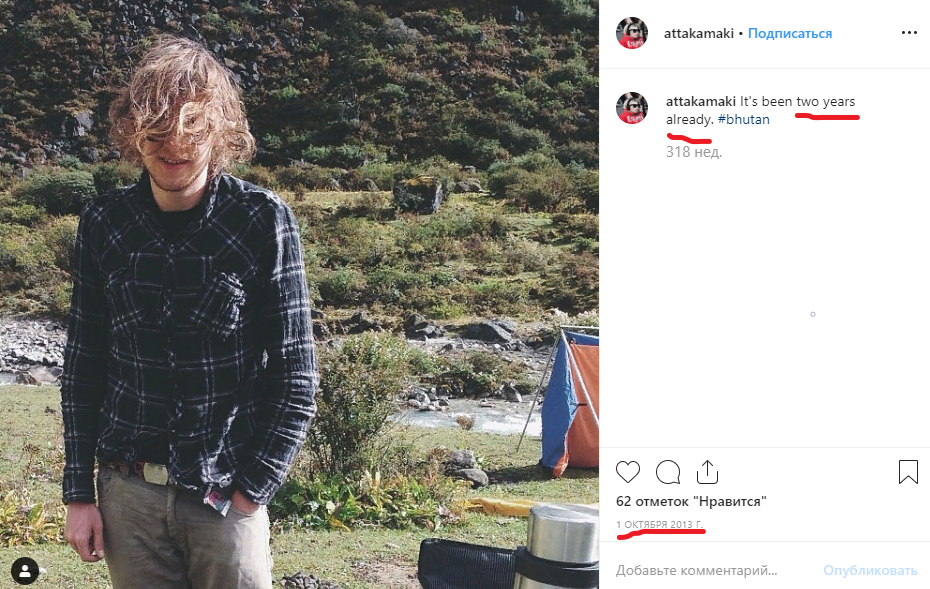
Task: Open the attakamaki username in the header
Action: pyautogui.click(x=699, y=33)
